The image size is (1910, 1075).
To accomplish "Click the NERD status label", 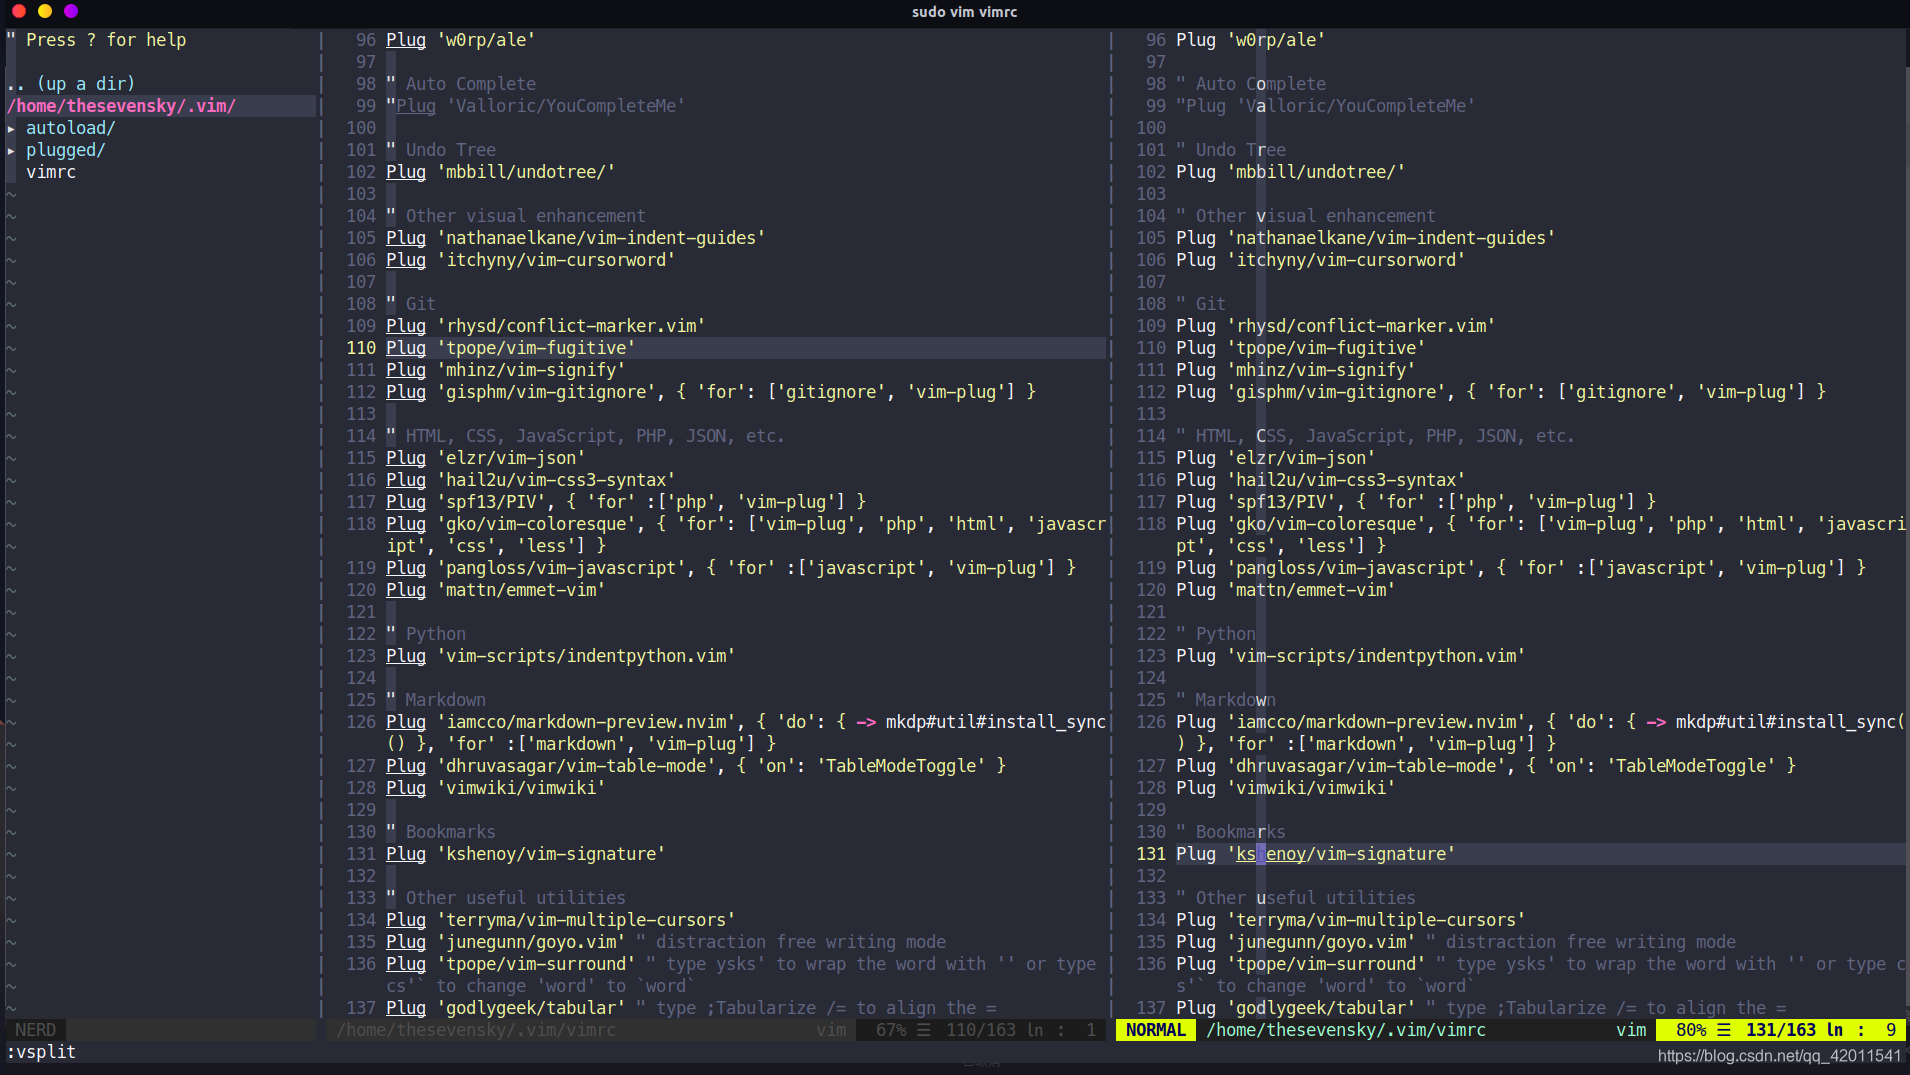I will click(36, 1030).
